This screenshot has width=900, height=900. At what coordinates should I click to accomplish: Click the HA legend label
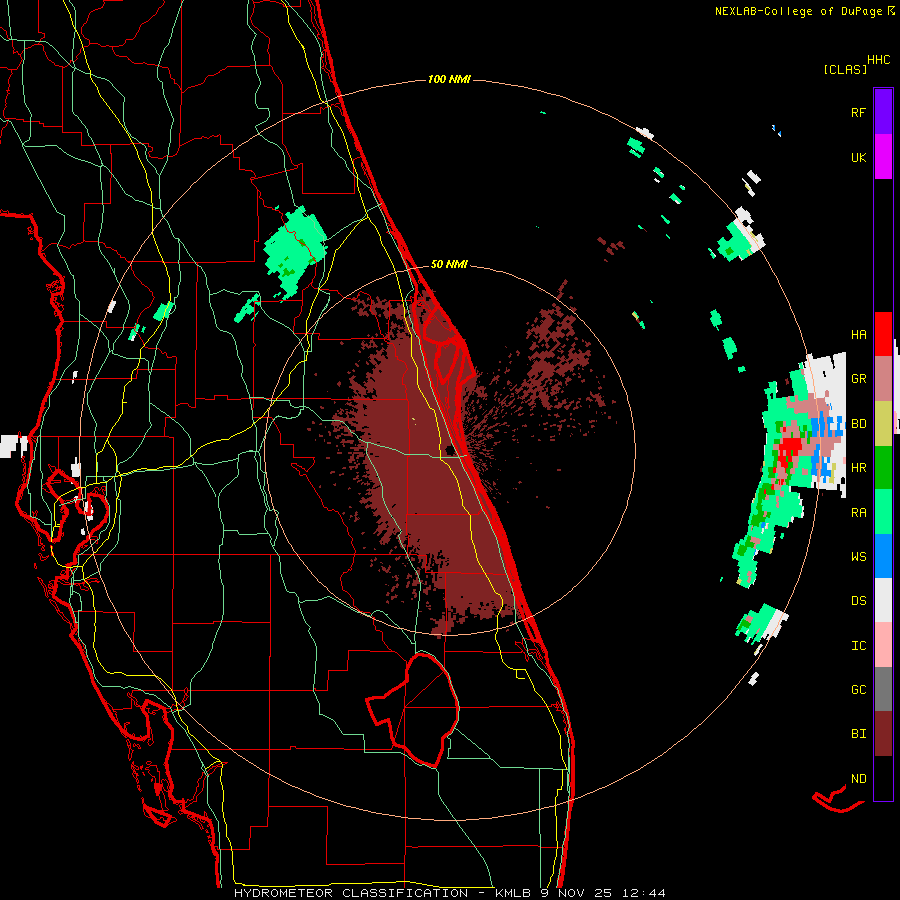(858, 334)
